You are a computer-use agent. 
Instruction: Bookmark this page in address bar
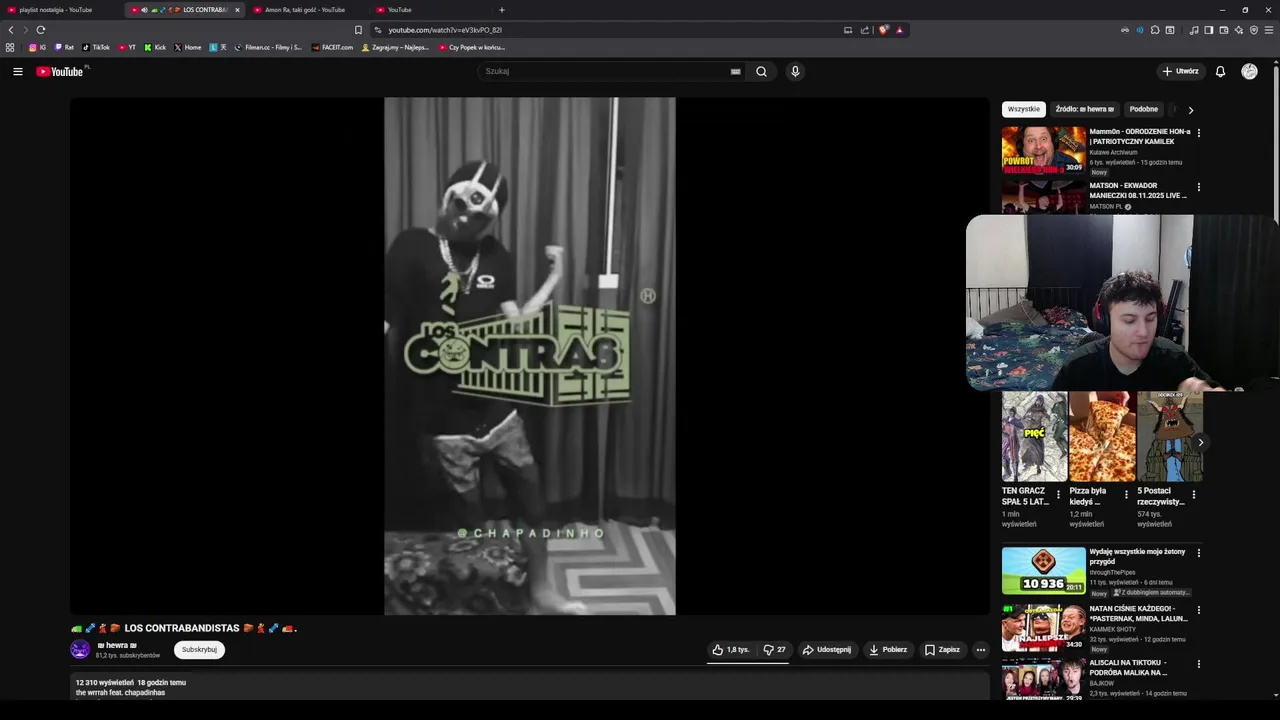tap(358, 30)
